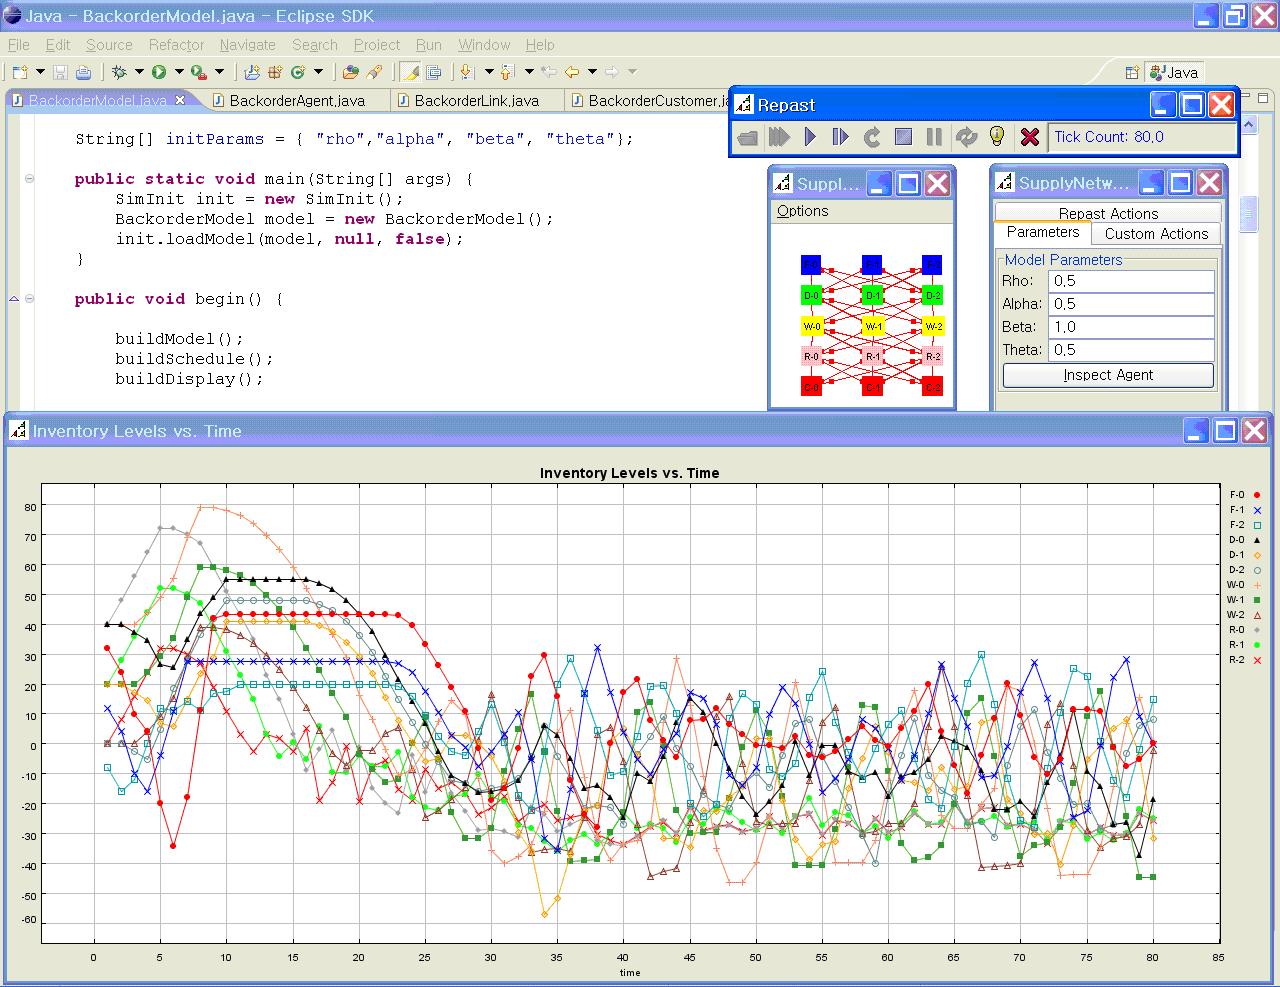This screenshot has height=987, width=1280.
Task: Click the green Run icon
Action: (x=158, y=72)
